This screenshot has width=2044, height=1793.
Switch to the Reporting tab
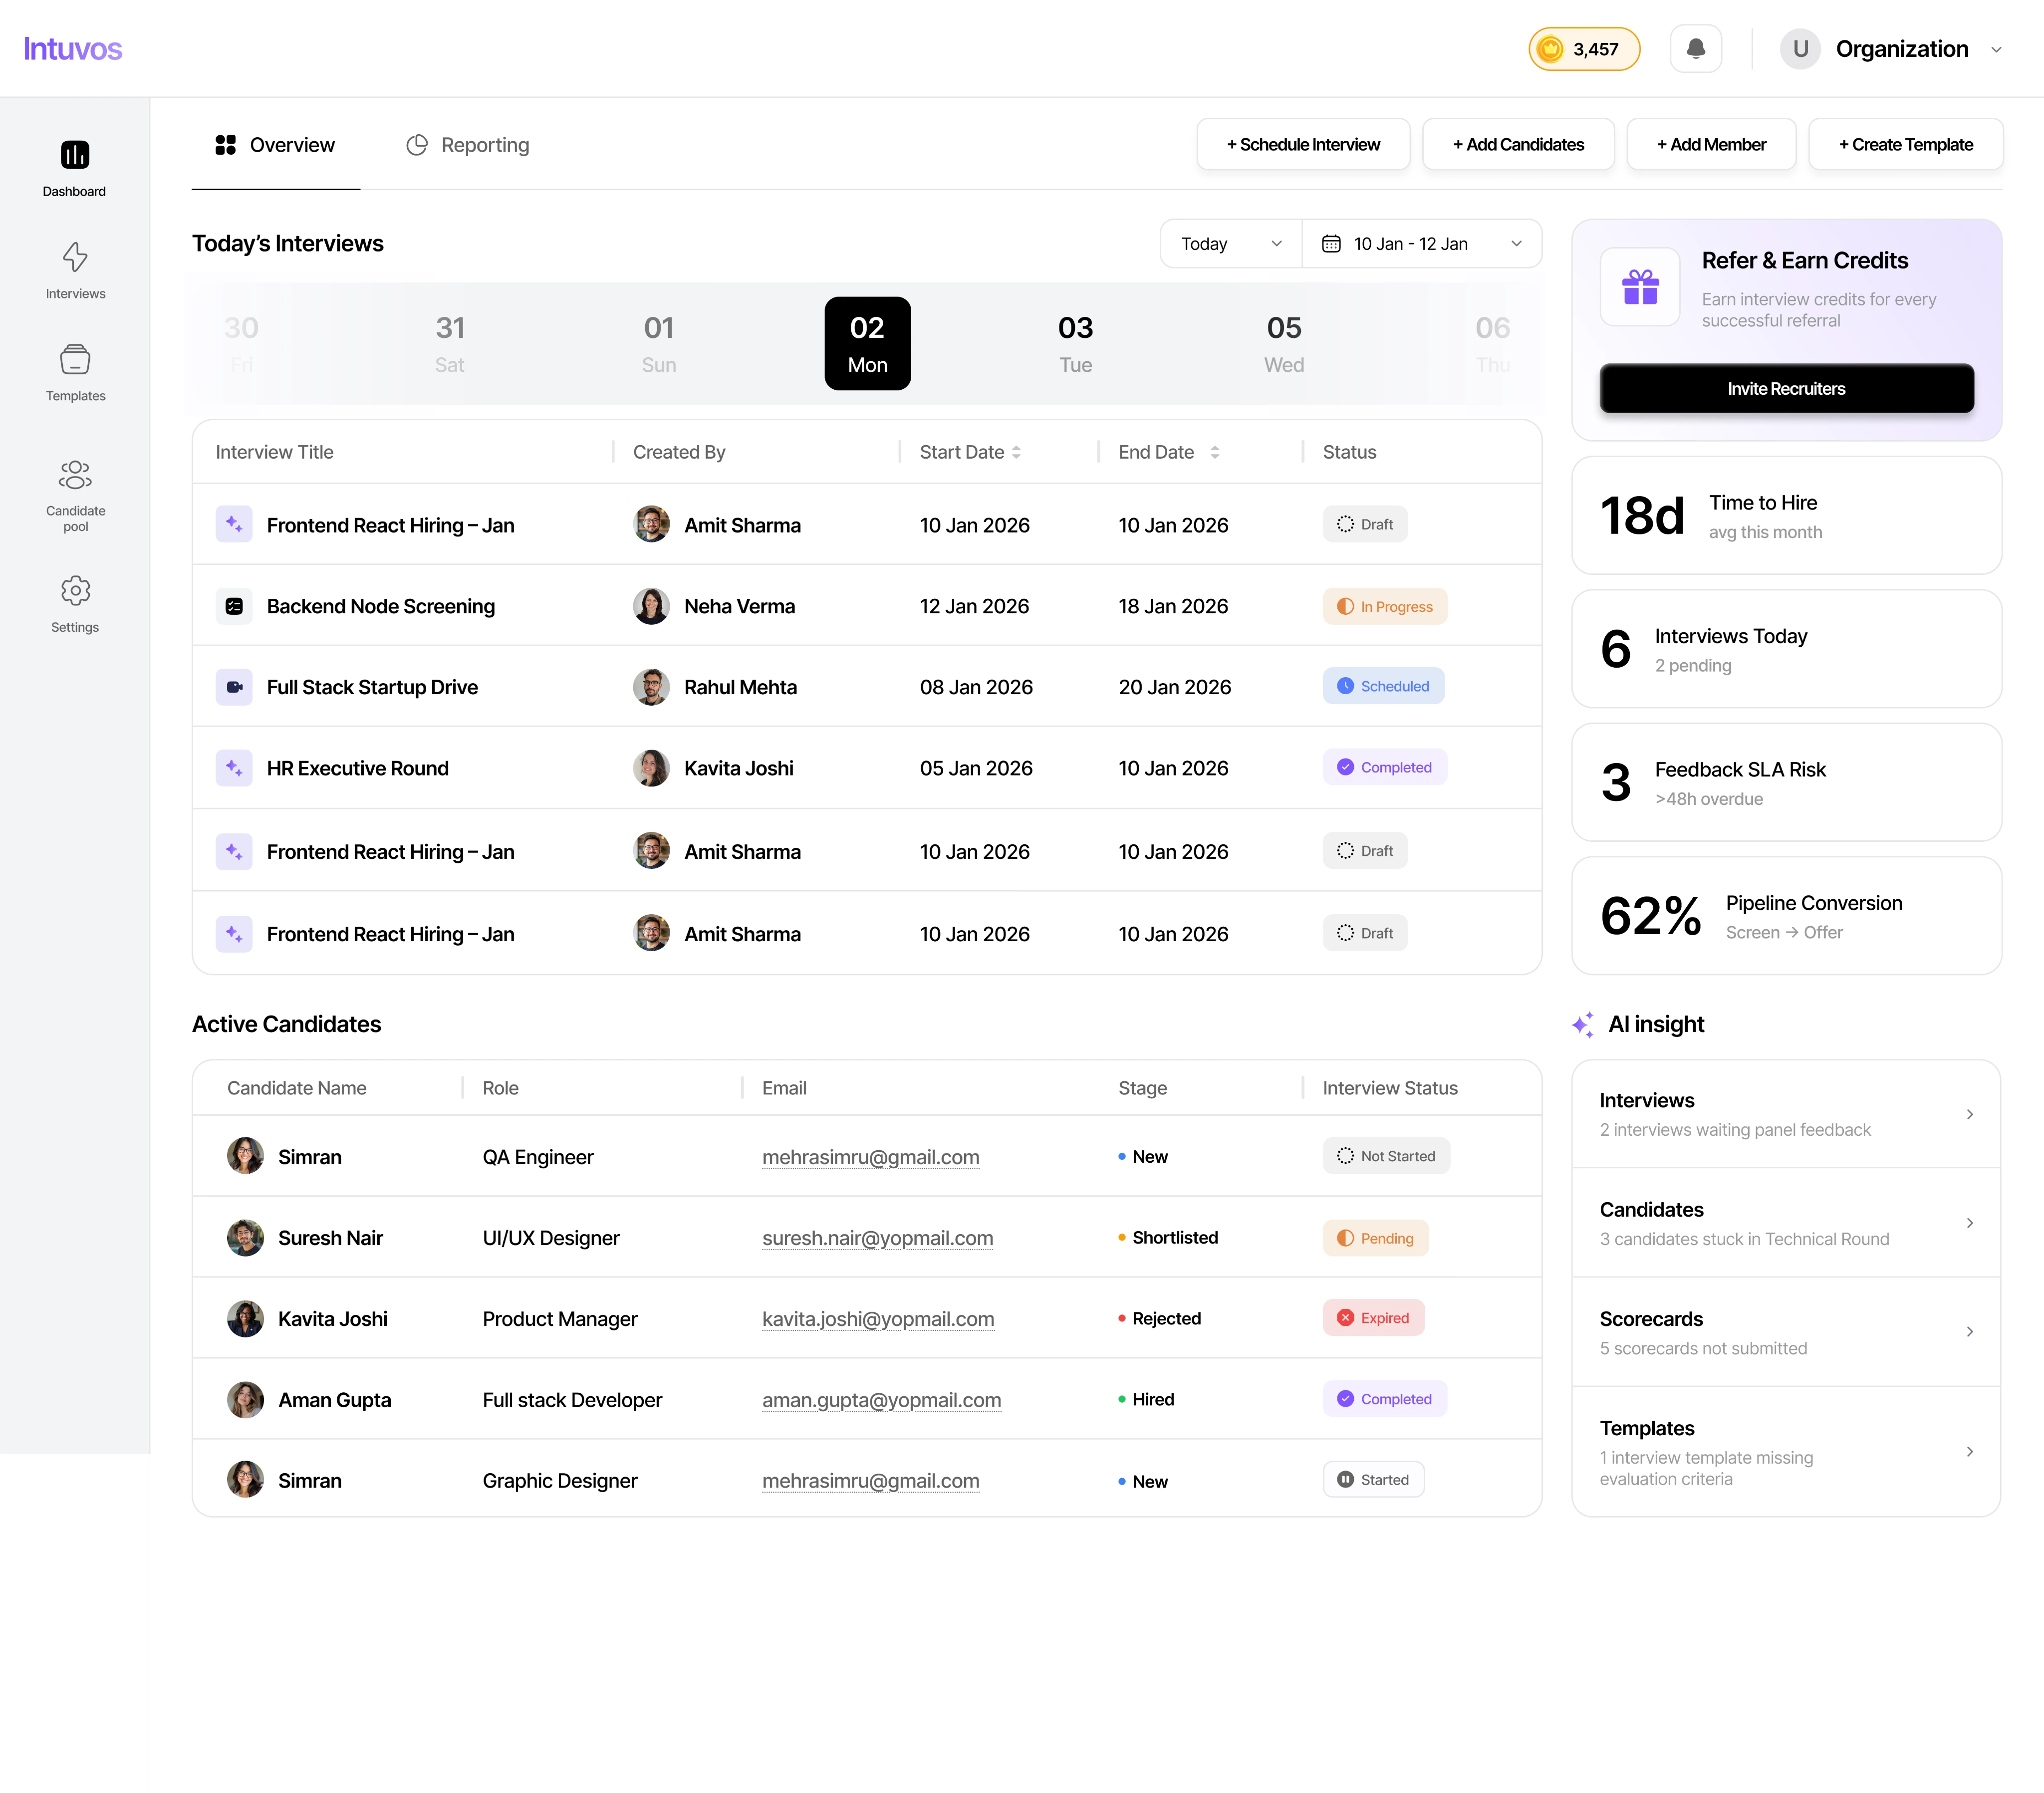(x=467, y=144)
